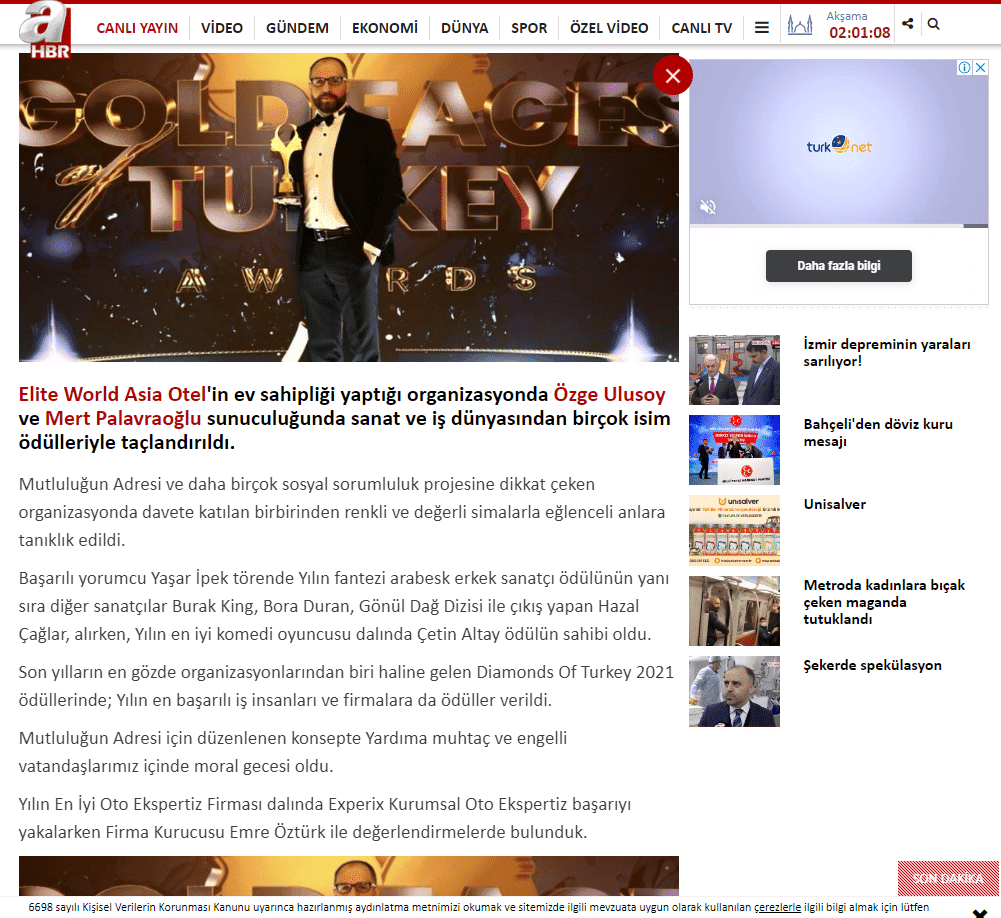This screenshot has width=1001, height=918.
Task: Click the second award photo below article
Action: (x=349, y=876)
